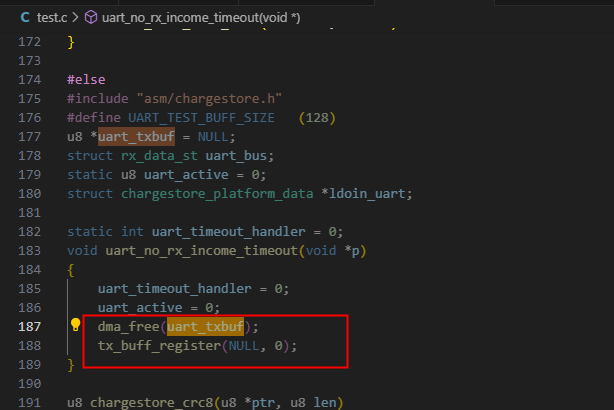Click ldoin_uart pointer name
Viewport: 614px width, 410px height.
click(x=367, y=194)
